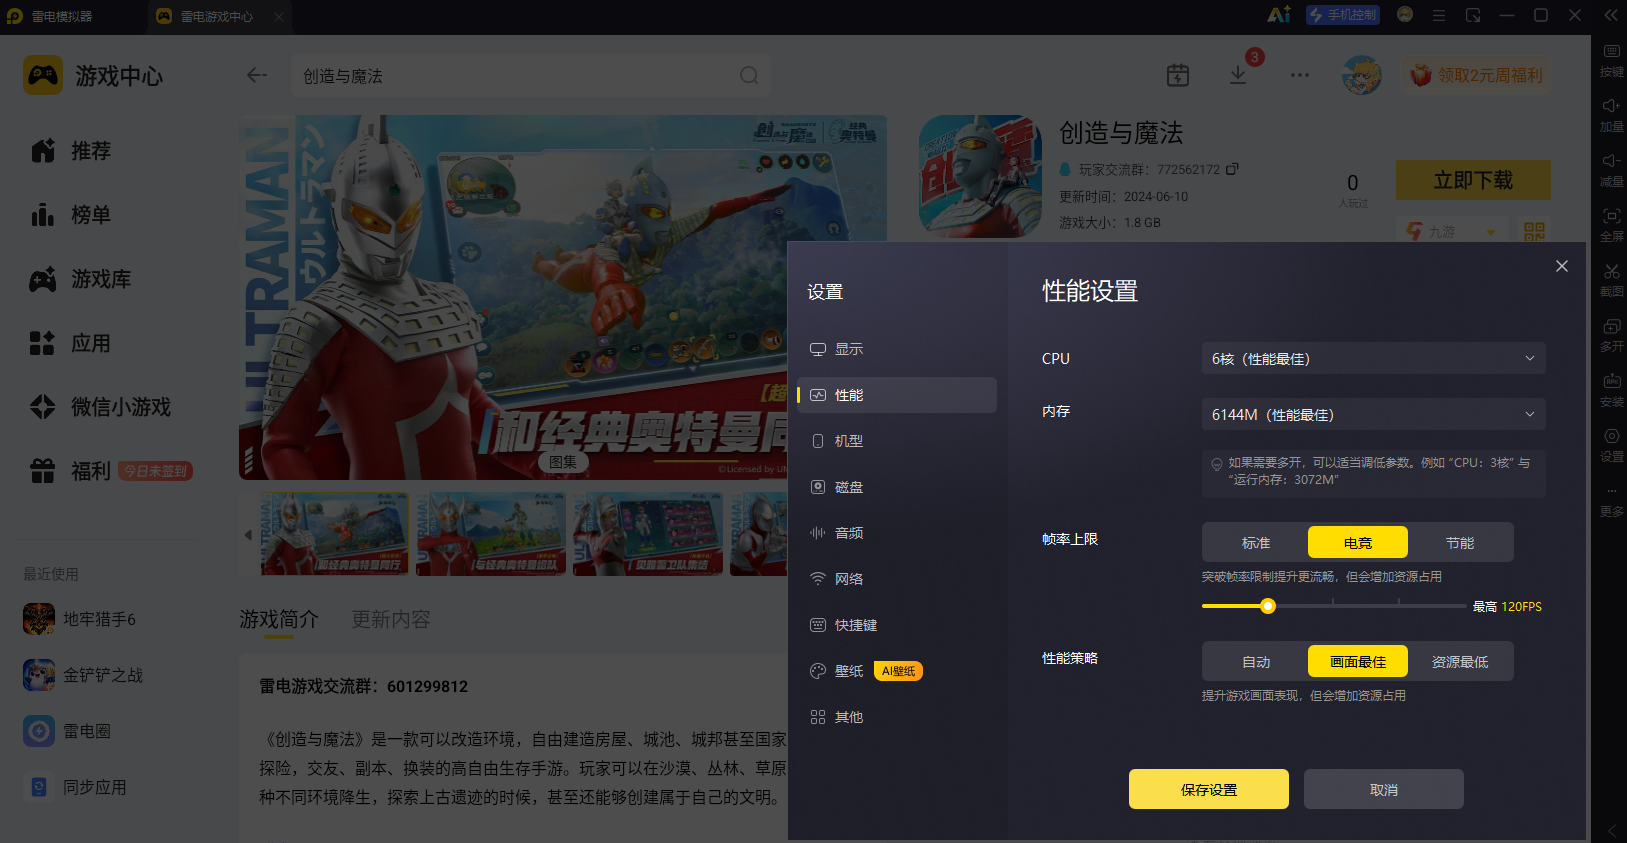Close the settings dialog

1562,266
